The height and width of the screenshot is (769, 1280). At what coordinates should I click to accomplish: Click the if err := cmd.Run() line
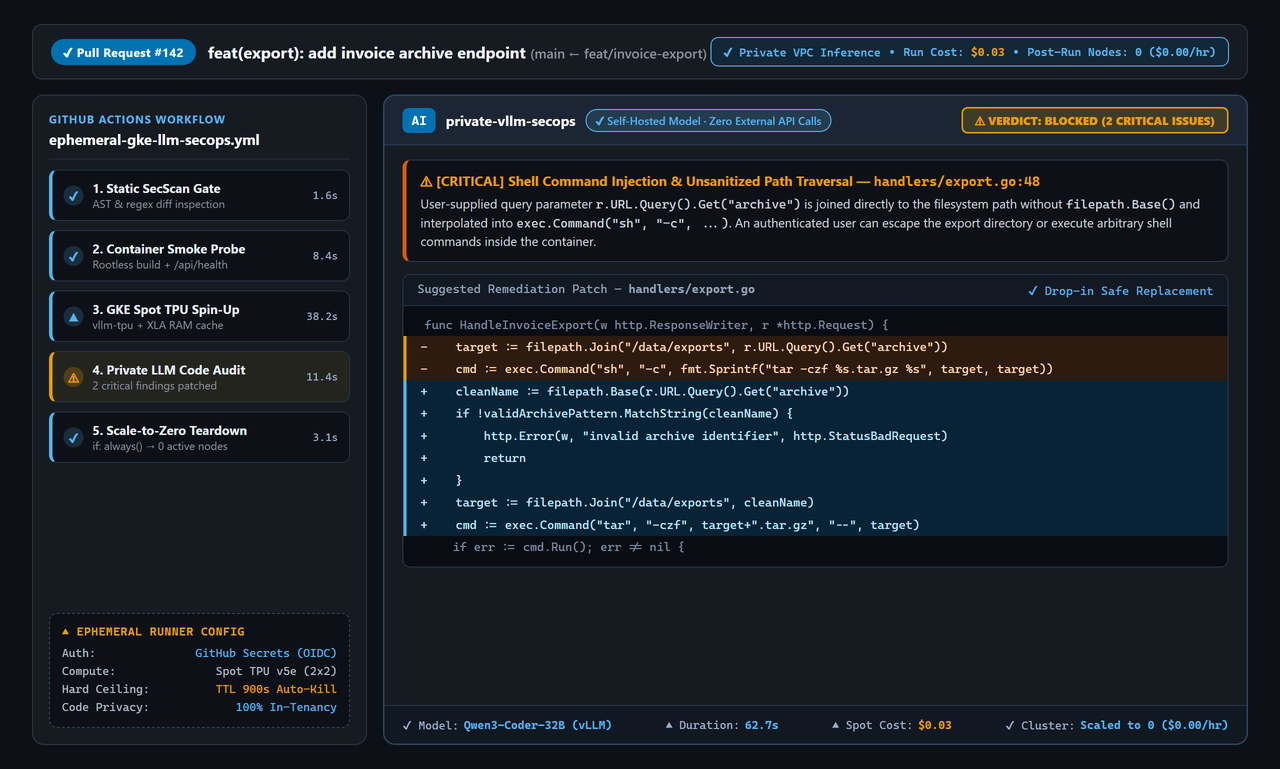pyautogui.click(x=815, y=547)
